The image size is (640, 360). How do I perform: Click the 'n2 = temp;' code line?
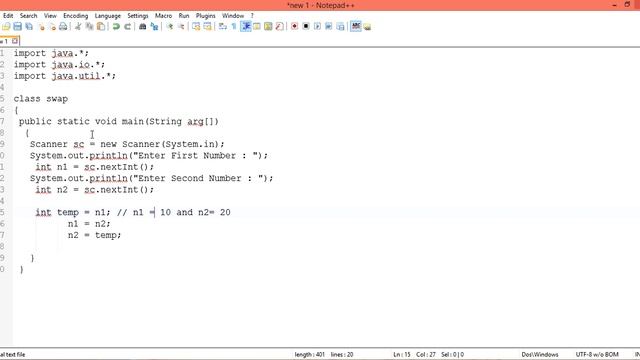94,235
